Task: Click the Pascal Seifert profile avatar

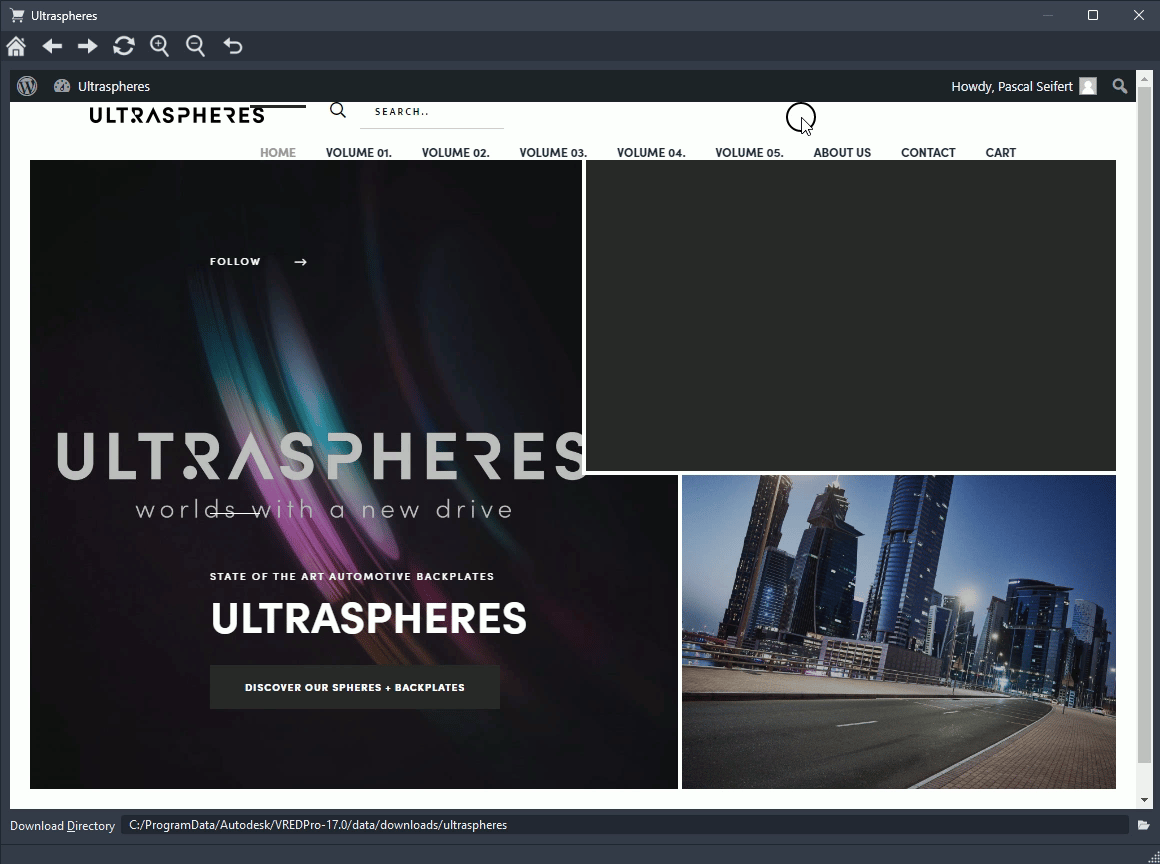Action: [1086, 86]
